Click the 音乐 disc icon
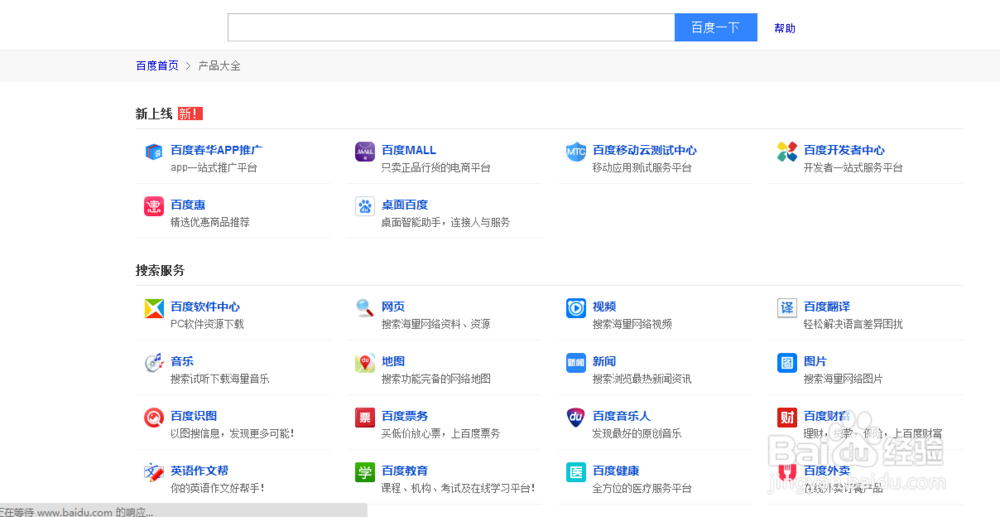 coord(154,363)
